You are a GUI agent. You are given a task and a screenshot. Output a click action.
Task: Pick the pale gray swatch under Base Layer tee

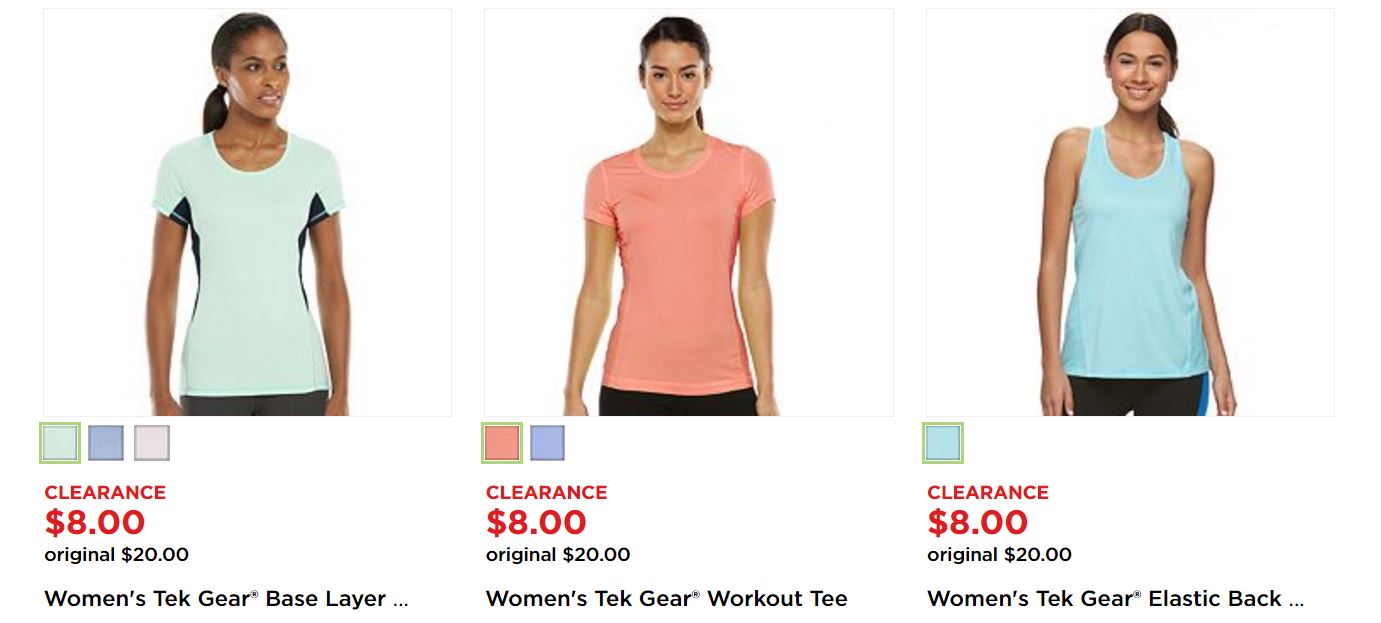click(152, 443)
